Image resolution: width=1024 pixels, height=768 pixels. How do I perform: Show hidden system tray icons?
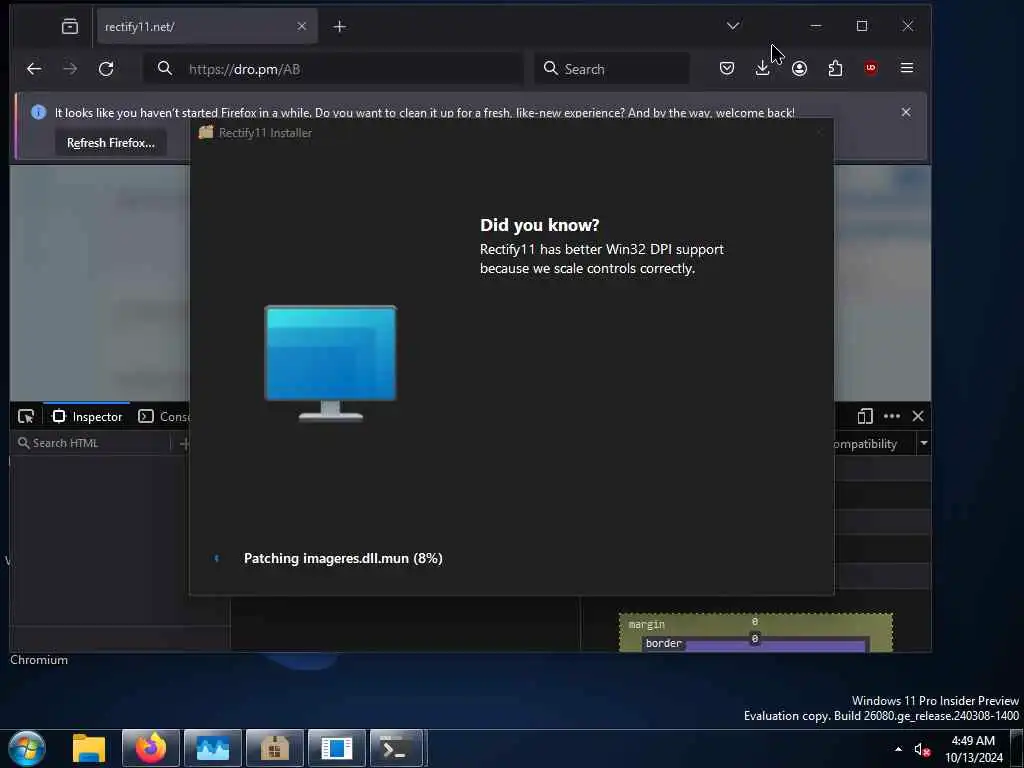[x=899, y=749]
